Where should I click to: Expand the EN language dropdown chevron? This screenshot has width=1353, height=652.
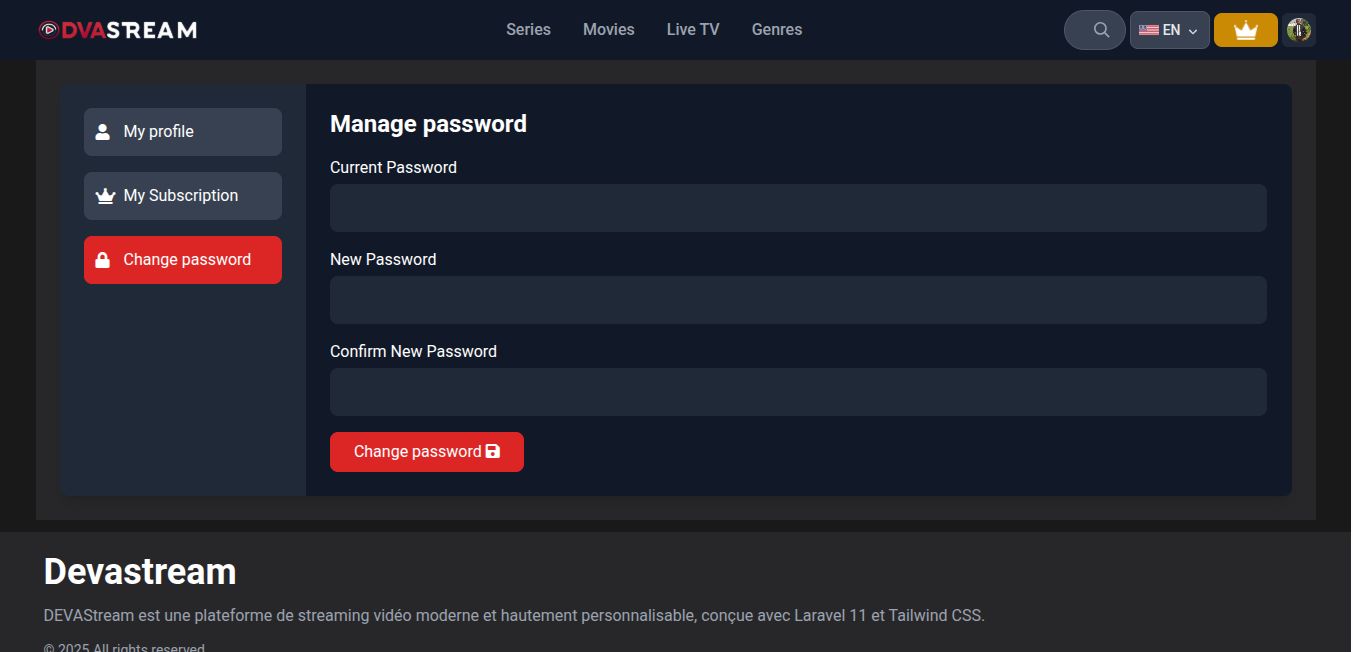point(1193,31)
